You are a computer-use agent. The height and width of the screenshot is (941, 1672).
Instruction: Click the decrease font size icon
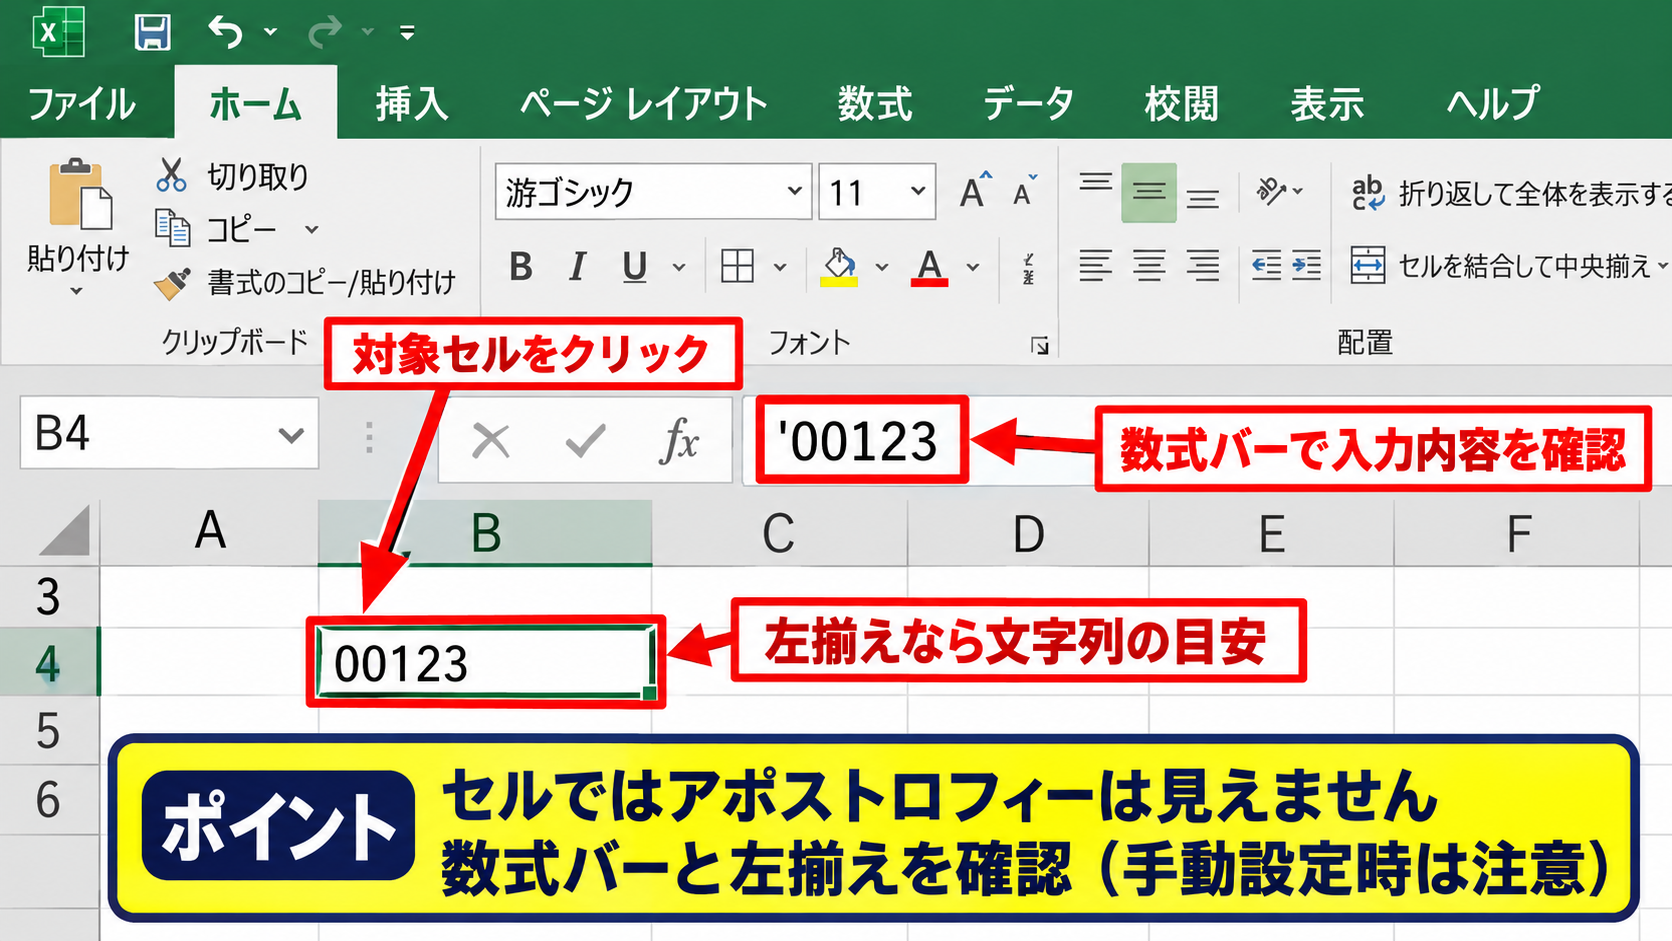(x=1026, y=190)
